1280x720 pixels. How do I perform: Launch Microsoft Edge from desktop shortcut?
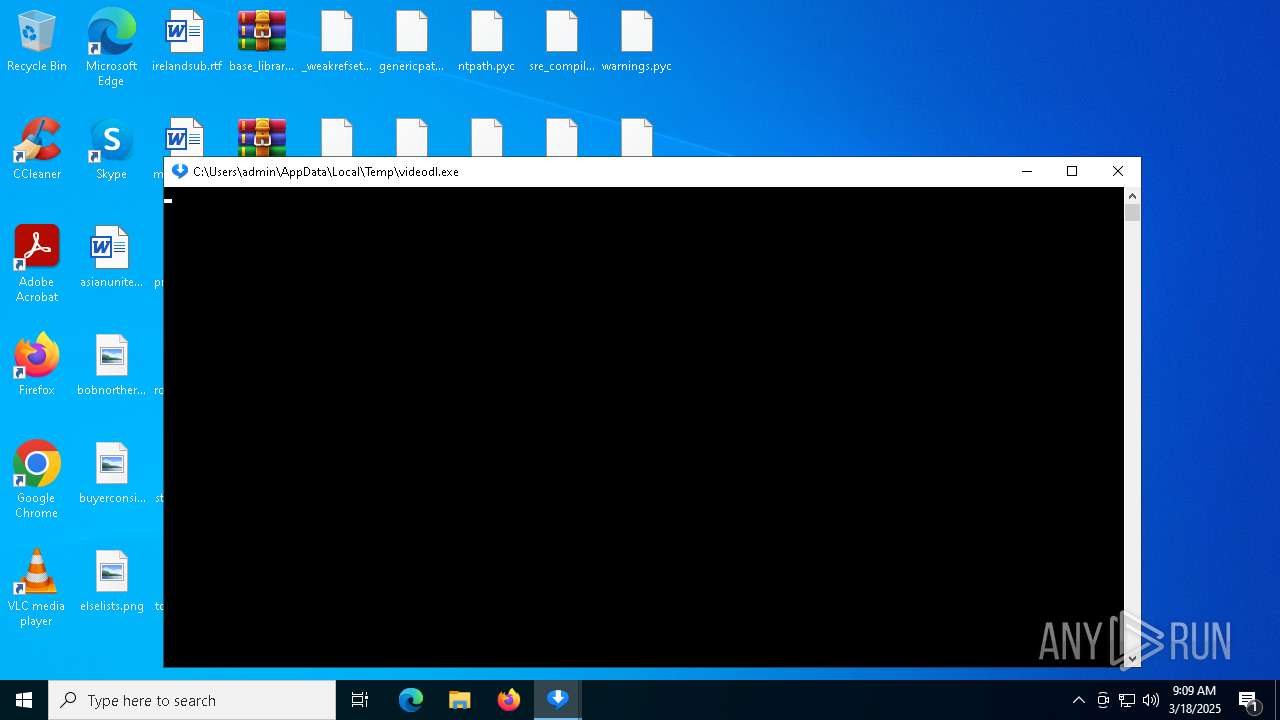[111, 48]
